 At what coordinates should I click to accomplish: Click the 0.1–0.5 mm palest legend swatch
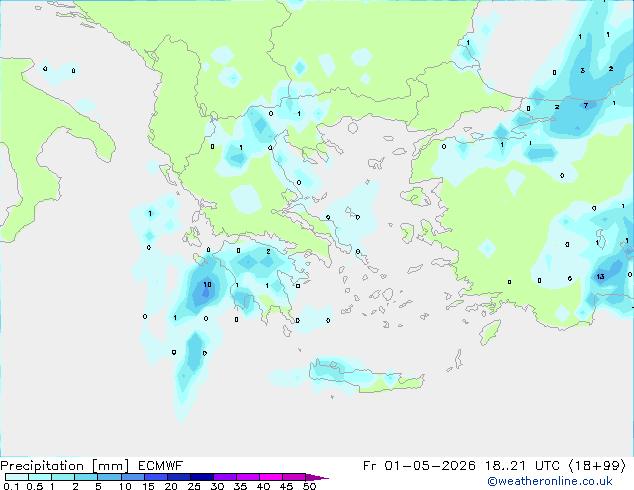pos(17,477)
